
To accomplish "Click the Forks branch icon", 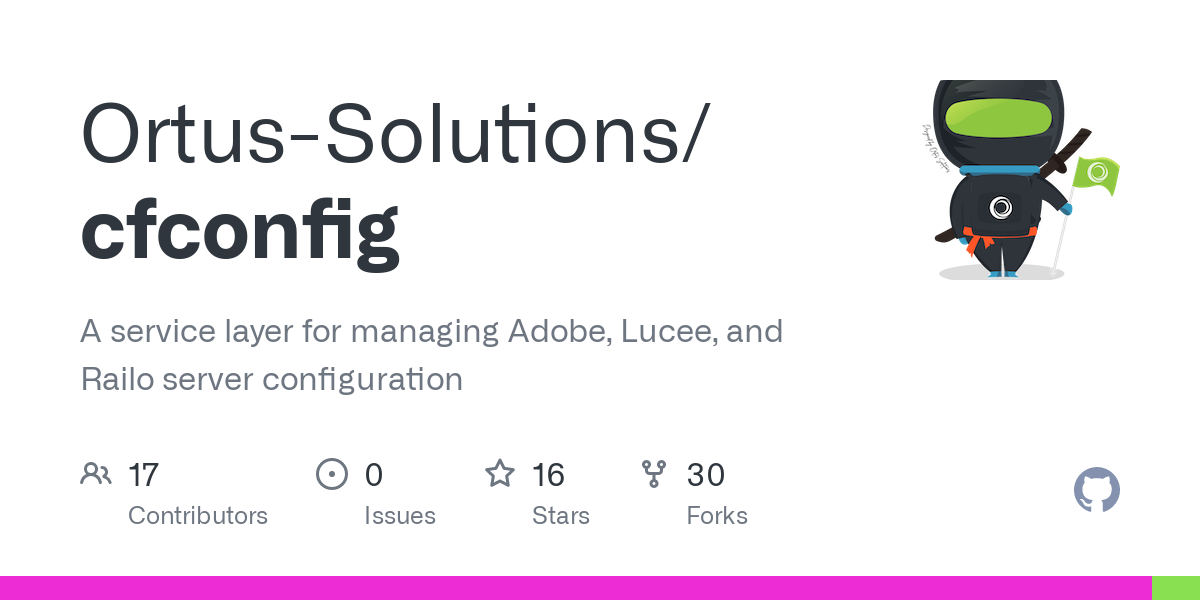I will click(654, 473).
